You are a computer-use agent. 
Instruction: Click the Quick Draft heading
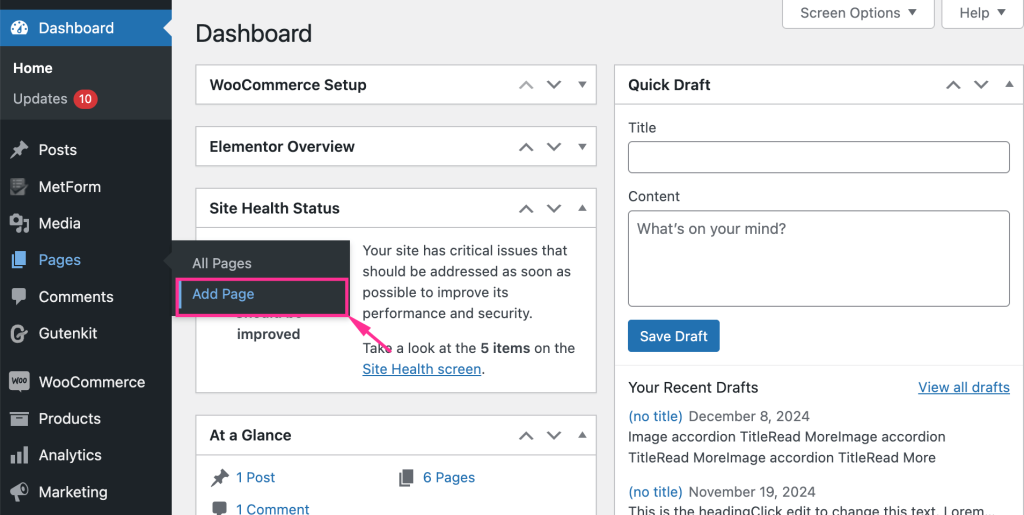click(669, 85)
